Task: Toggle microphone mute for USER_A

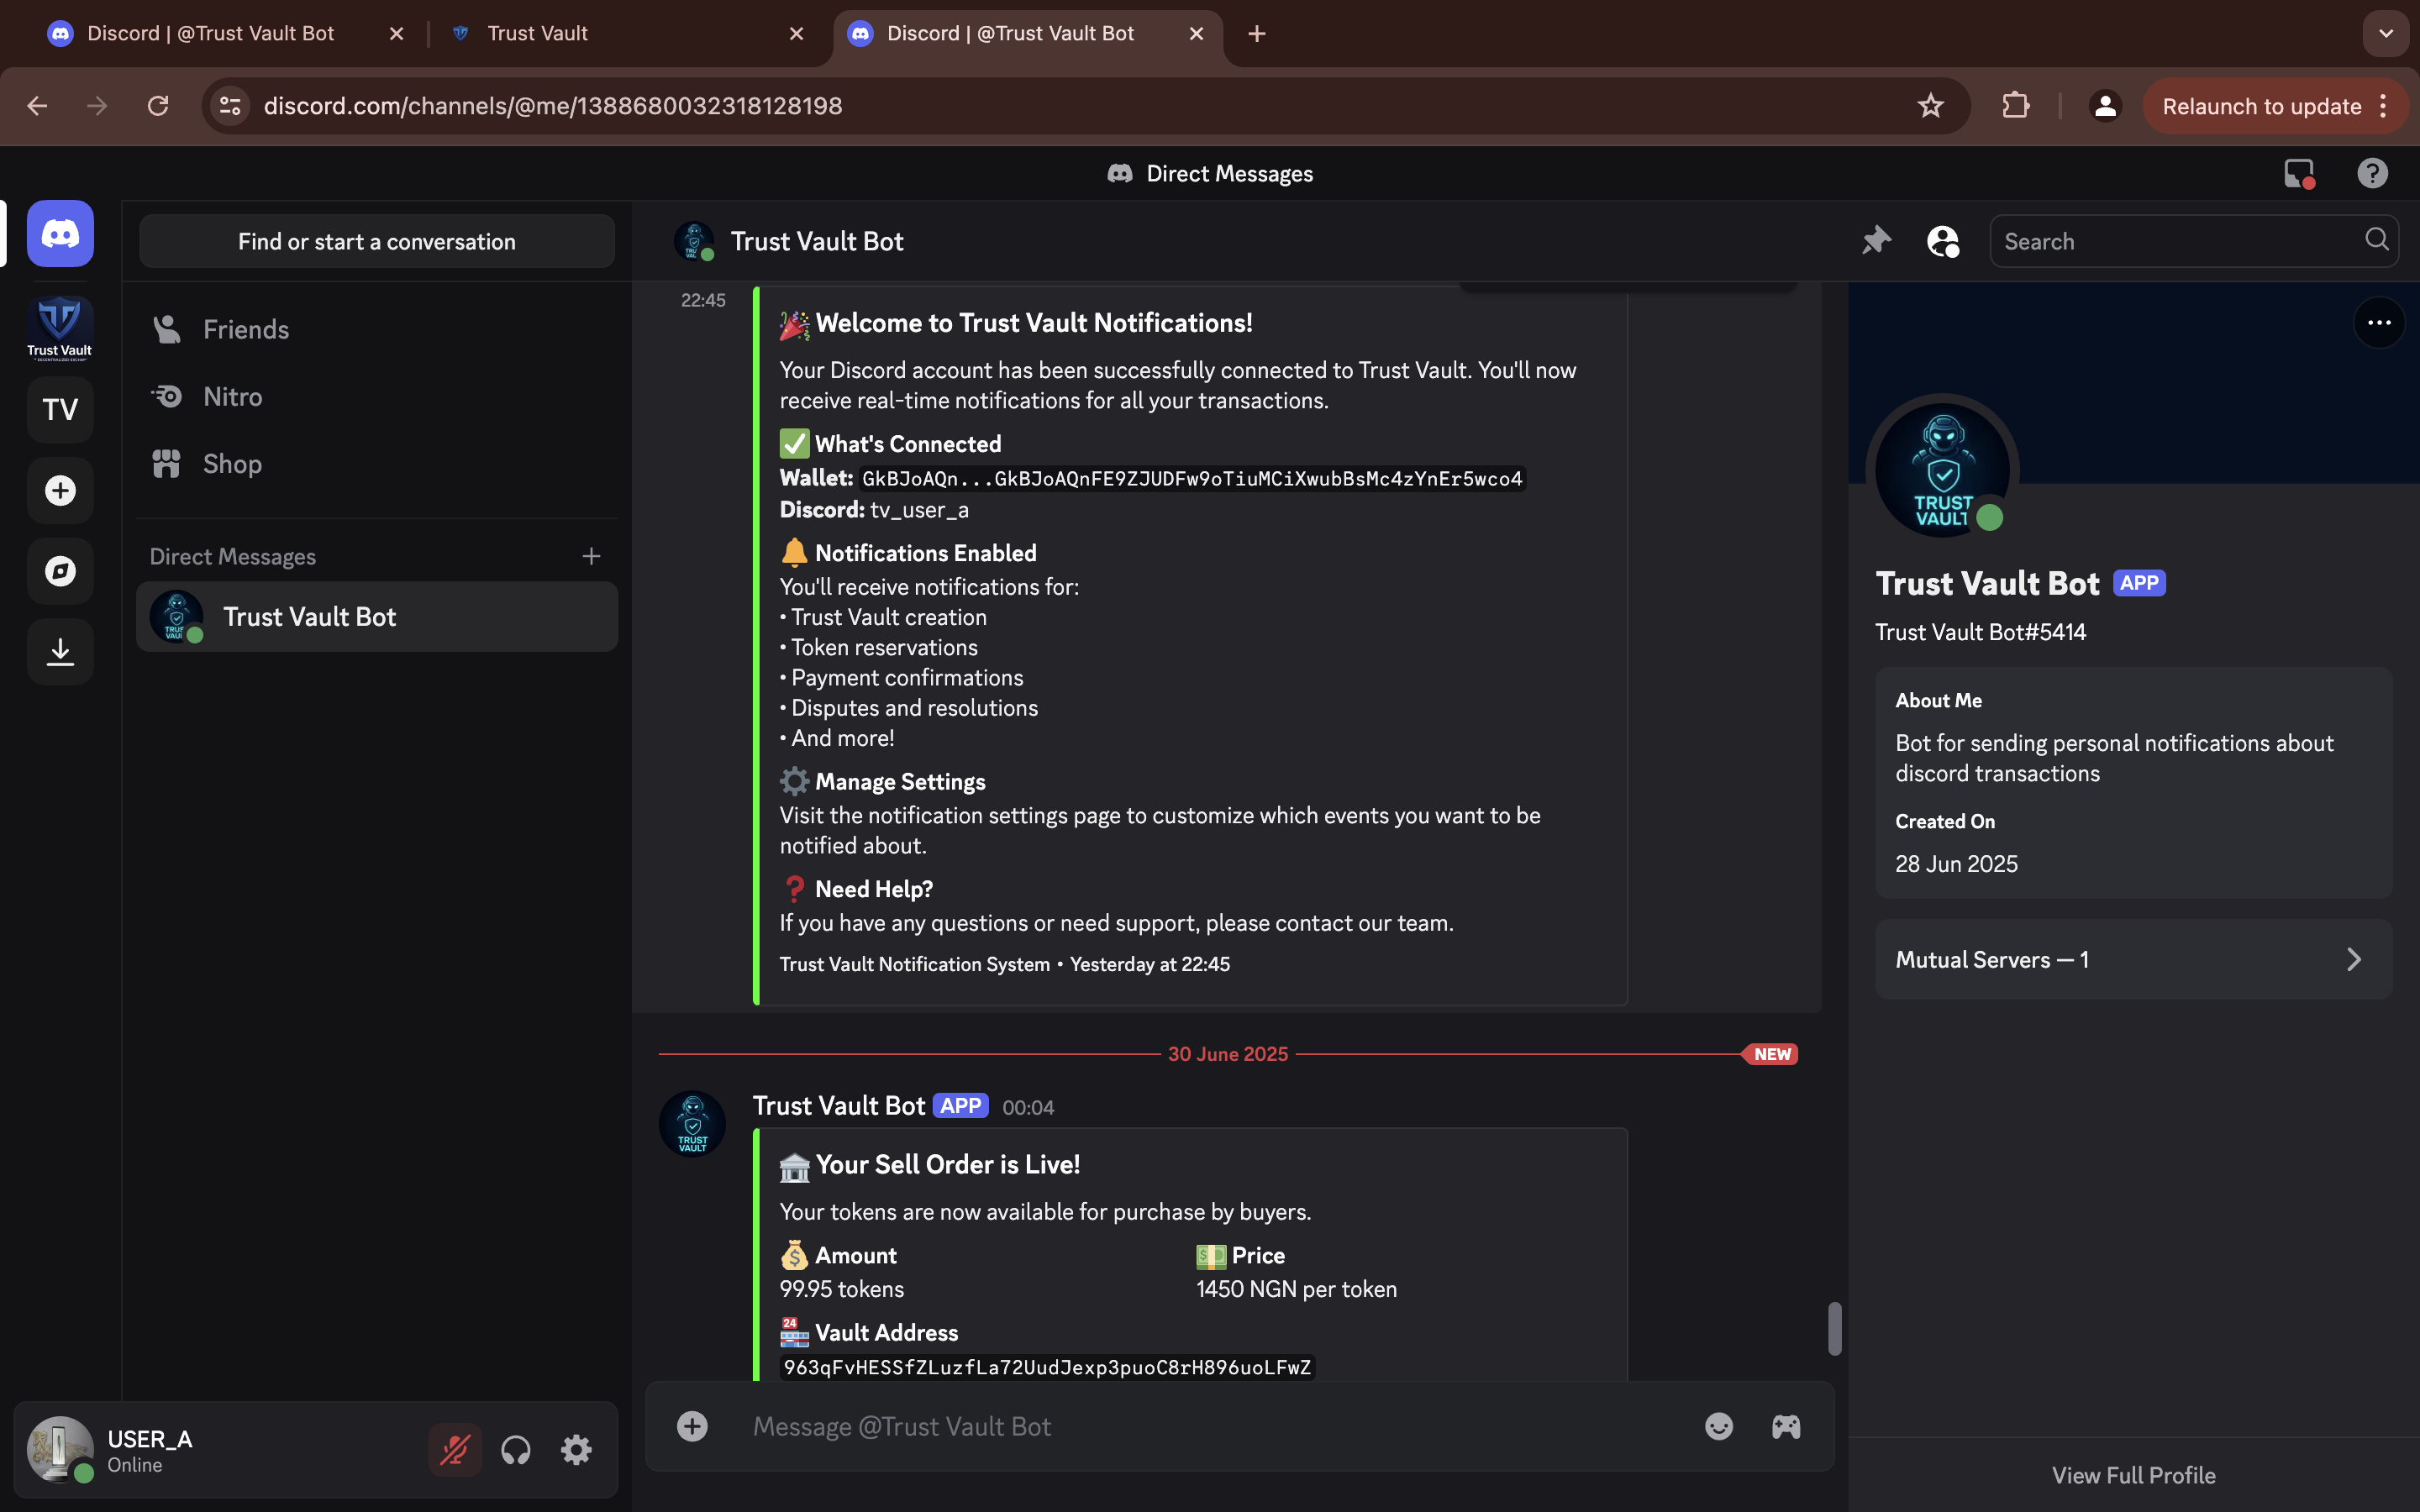Action: 455,1449
